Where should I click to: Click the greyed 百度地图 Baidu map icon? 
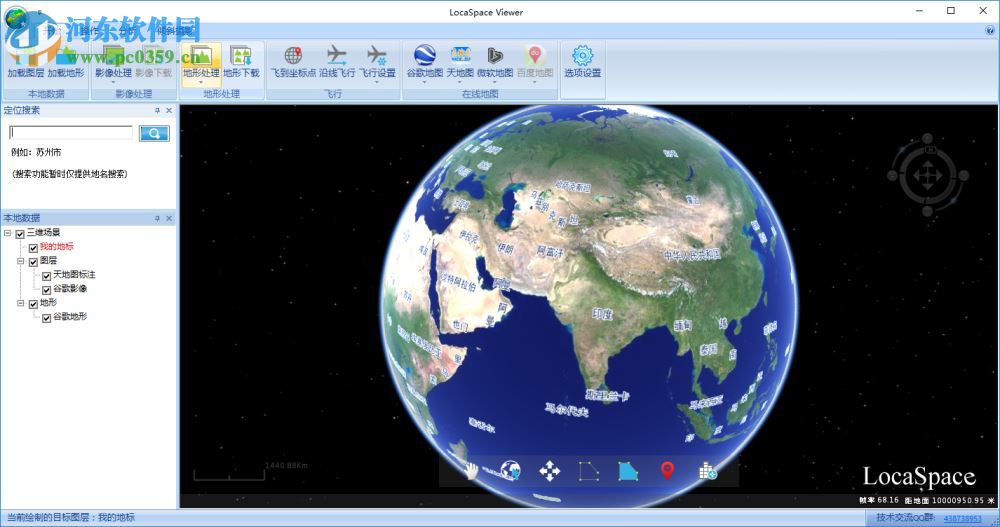[x=534, y=56]
